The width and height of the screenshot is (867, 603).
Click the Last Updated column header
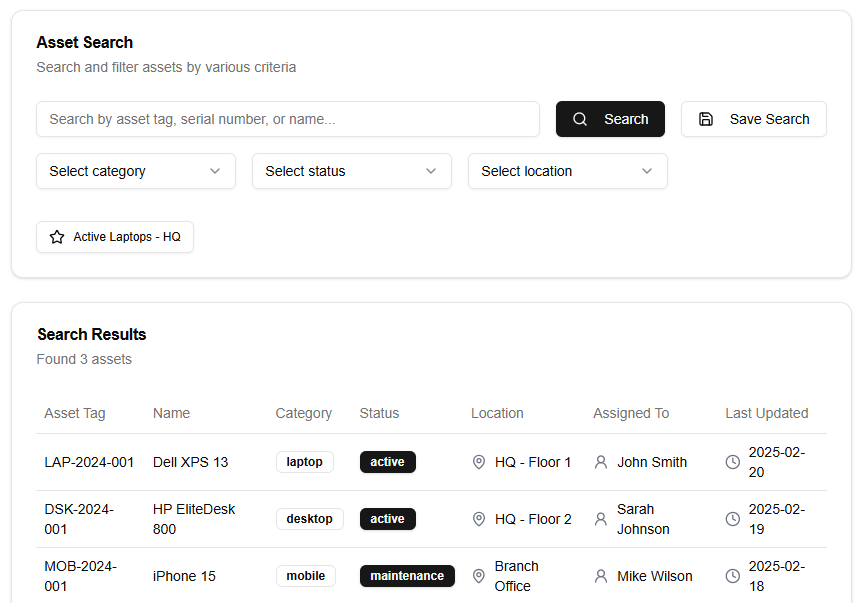pyautogui.click(x=767, y=413)
